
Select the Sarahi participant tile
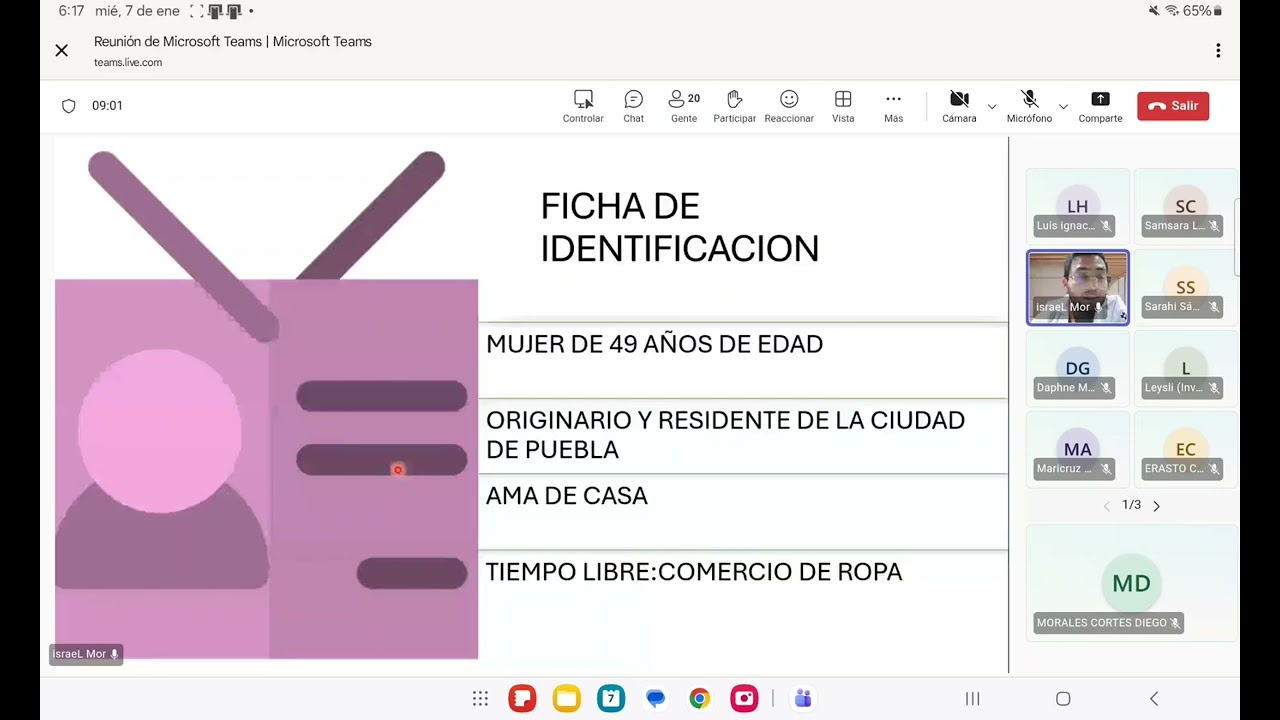coord(1185,287)
